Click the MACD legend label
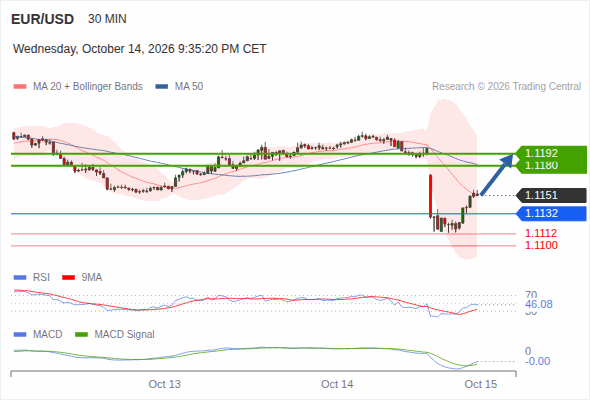Image resolution: width=590 pixels, height=400 pixels. click(x=48, y=335)
